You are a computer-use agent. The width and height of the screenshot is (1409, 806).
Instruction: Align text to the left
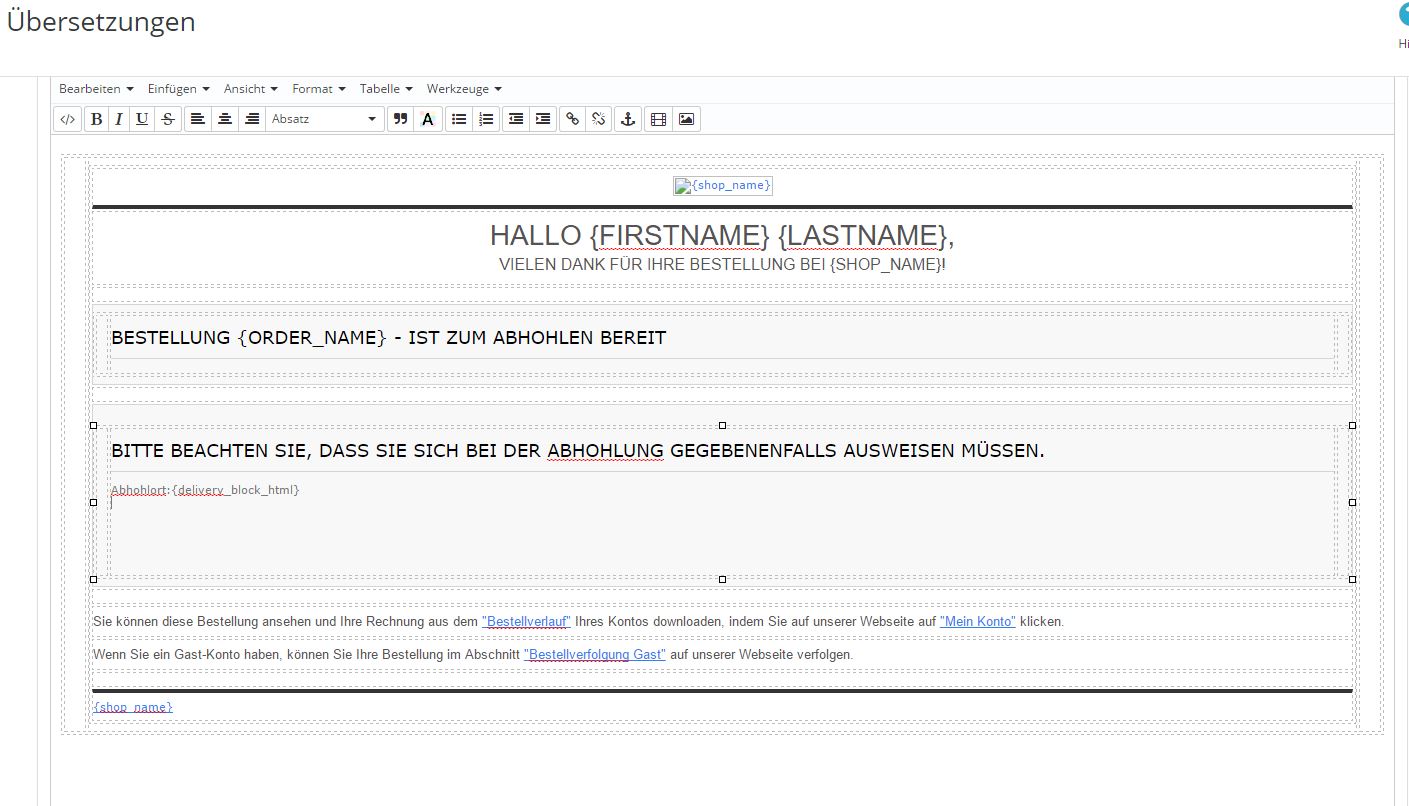198,119
